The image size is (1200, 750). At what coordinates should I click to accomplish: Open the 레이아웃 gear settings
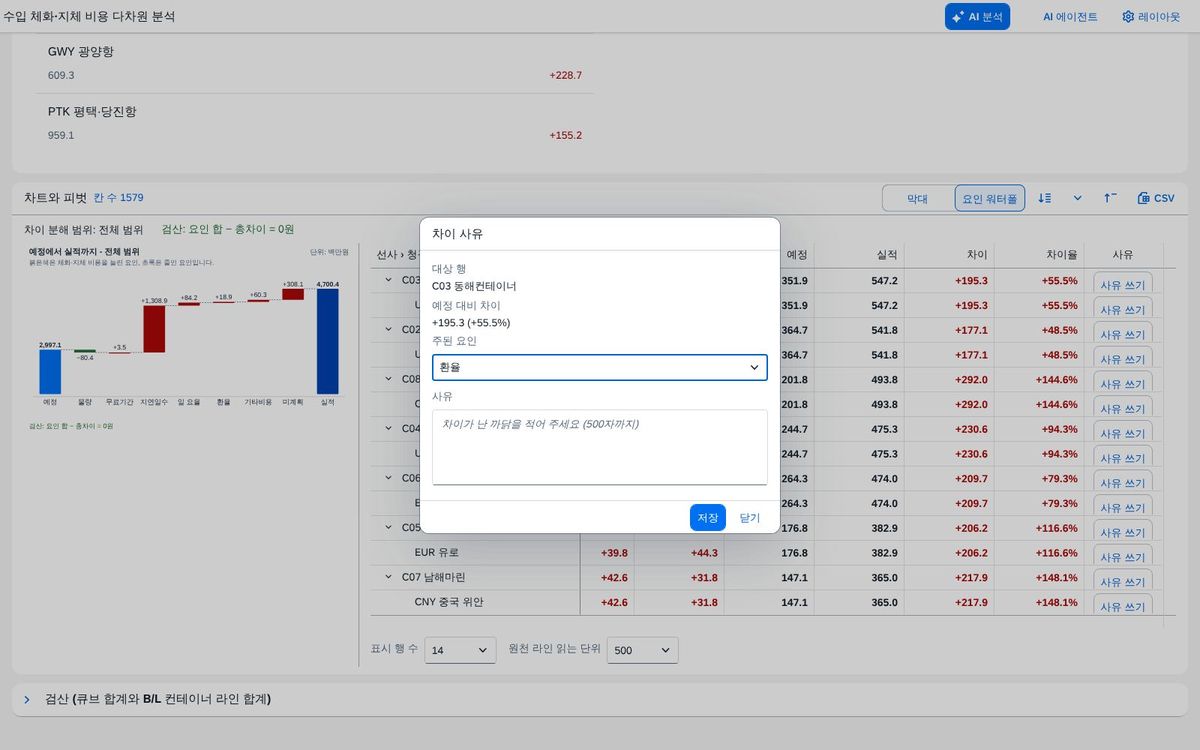1150,17
